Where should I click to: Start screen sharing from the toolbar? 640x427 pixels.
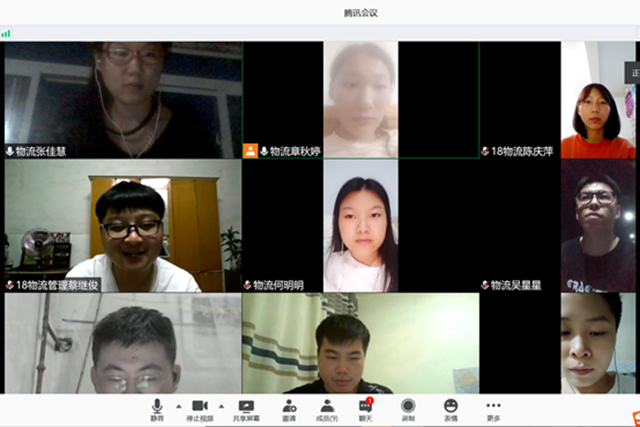coord(245,408)
